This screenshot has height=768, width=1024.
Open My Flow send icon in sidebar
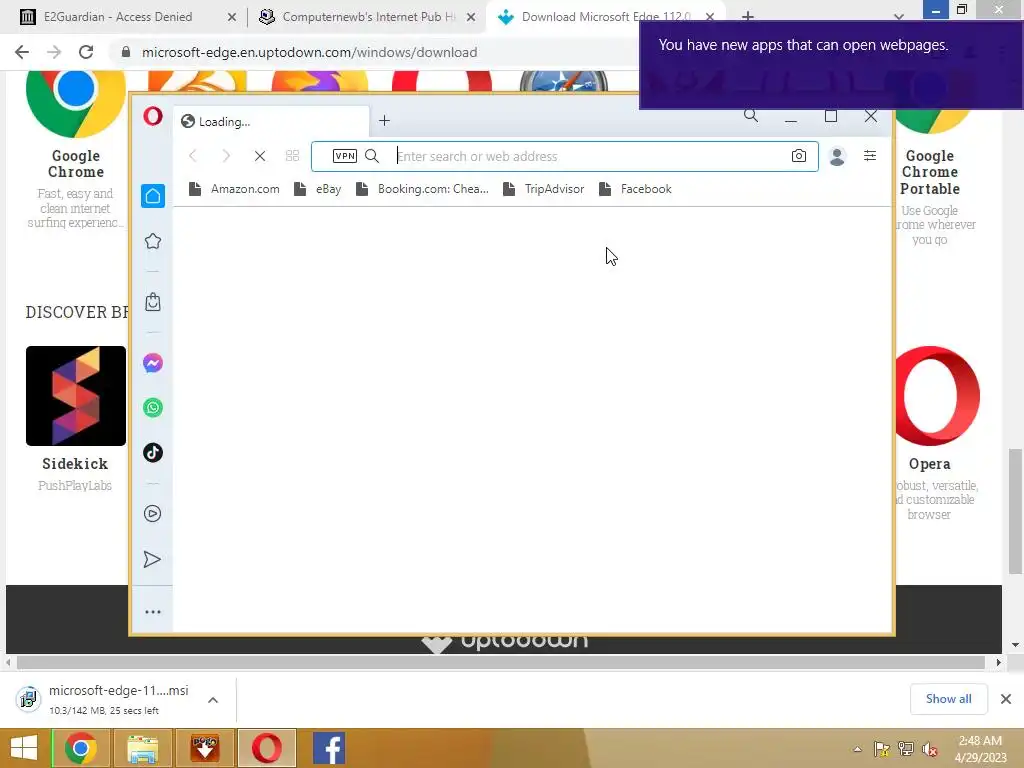tap(152, 560)
